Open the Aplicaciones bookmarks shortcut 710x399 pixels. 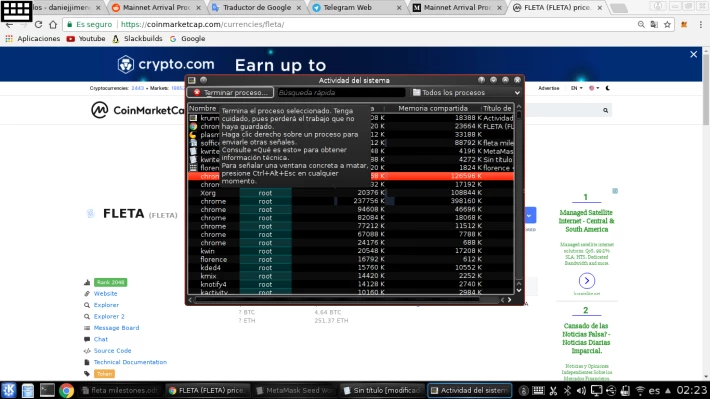click(33, 39)
